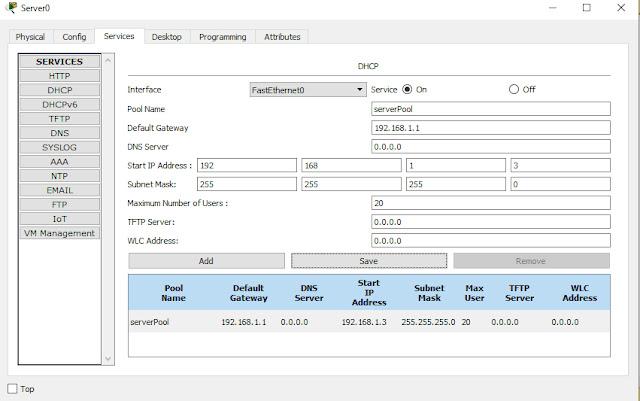This screenshot has width=640, height=401.
Task: Select the serverPool table row
Action: (369, 322)
